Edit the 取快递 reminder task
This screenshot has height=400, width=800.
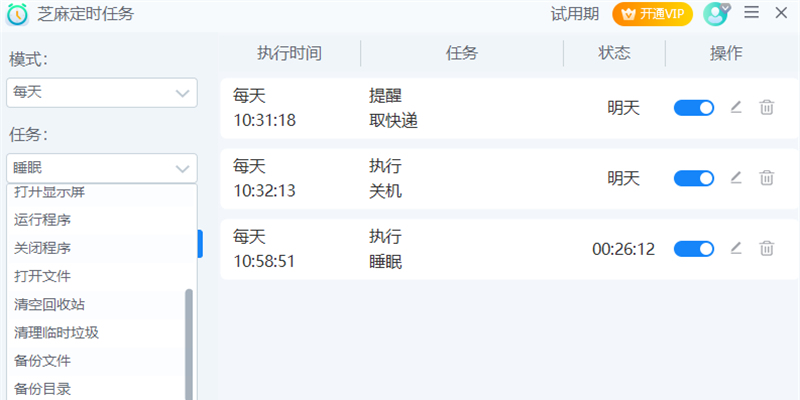point(736,108)
